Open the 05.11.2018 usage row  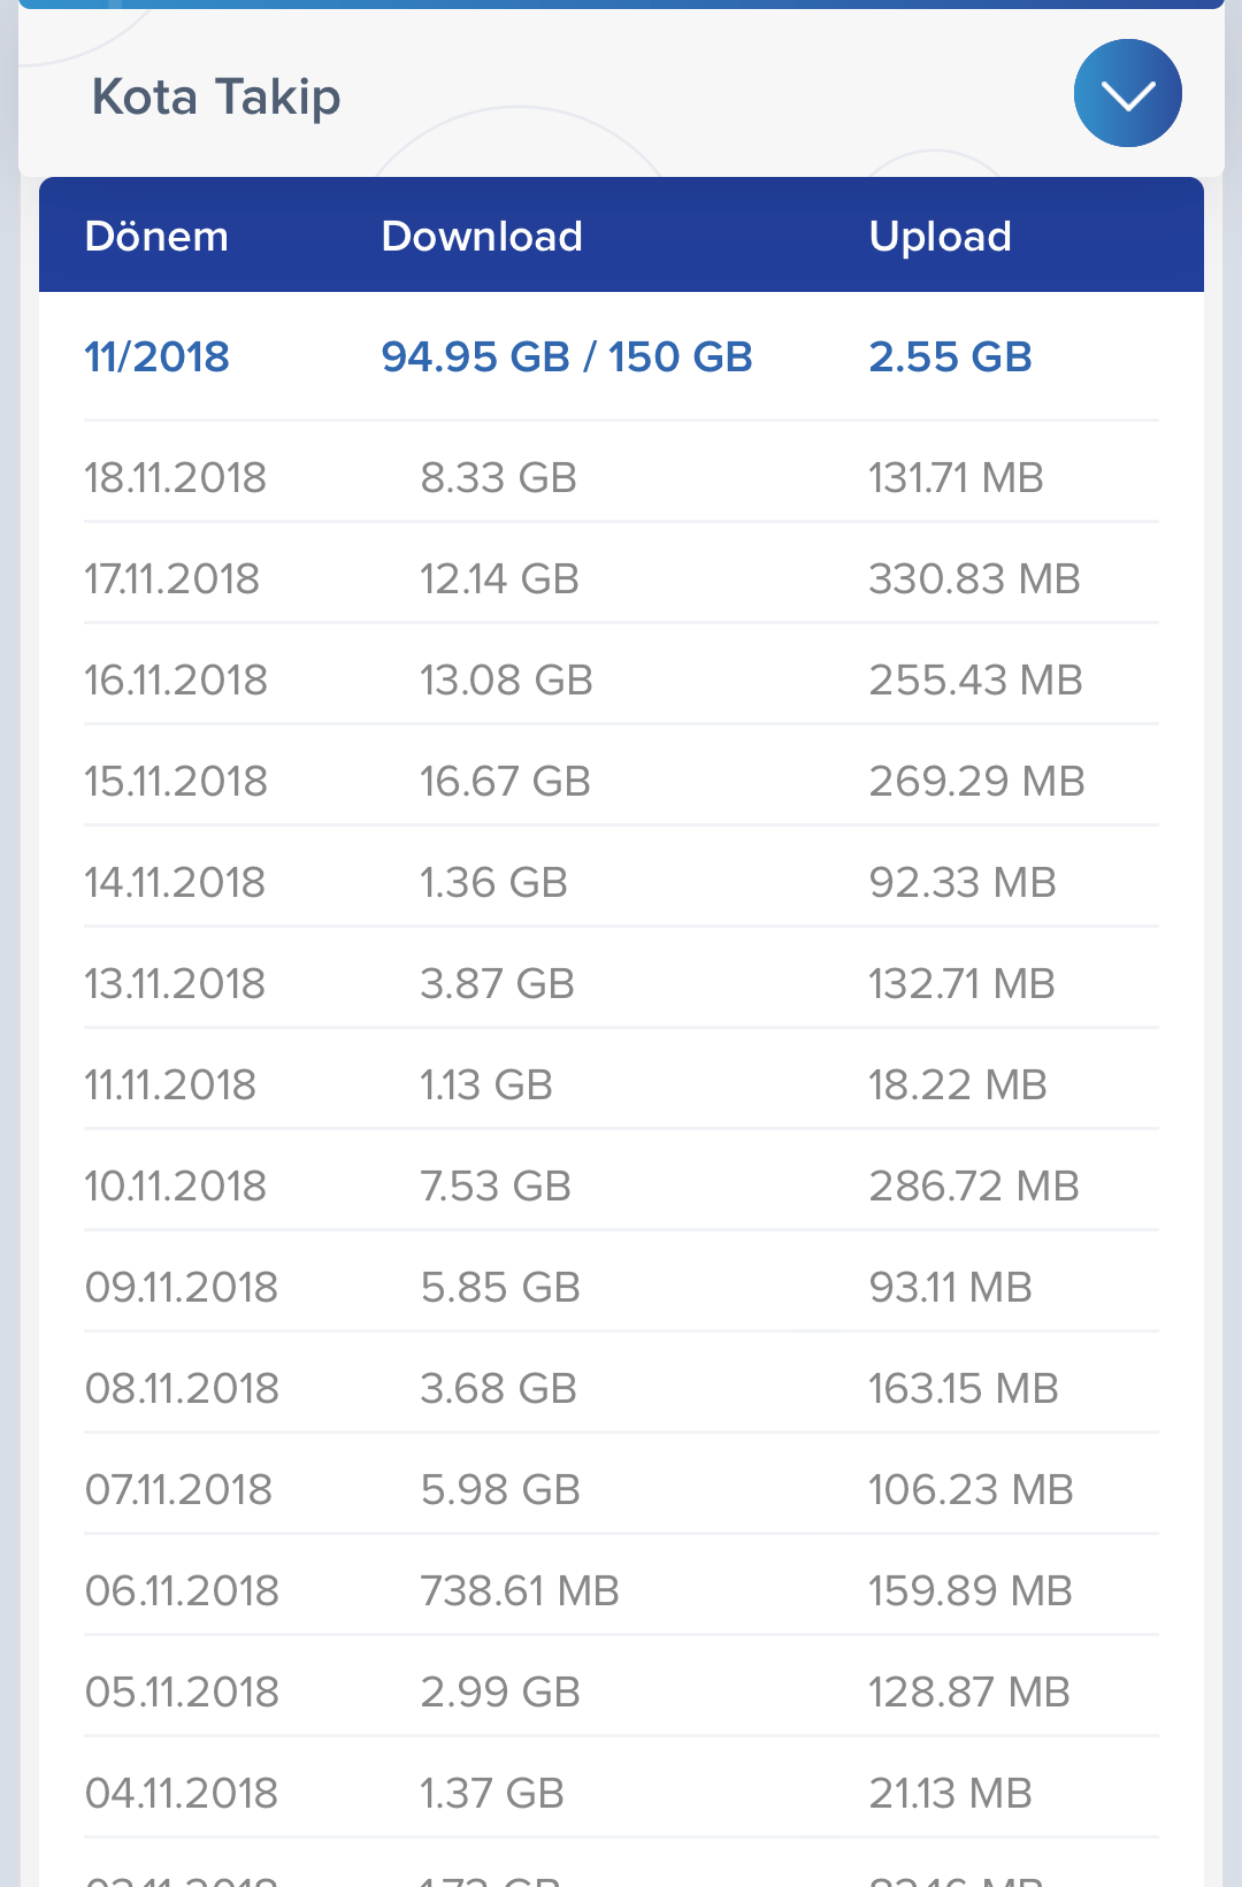click(621, 1692)
